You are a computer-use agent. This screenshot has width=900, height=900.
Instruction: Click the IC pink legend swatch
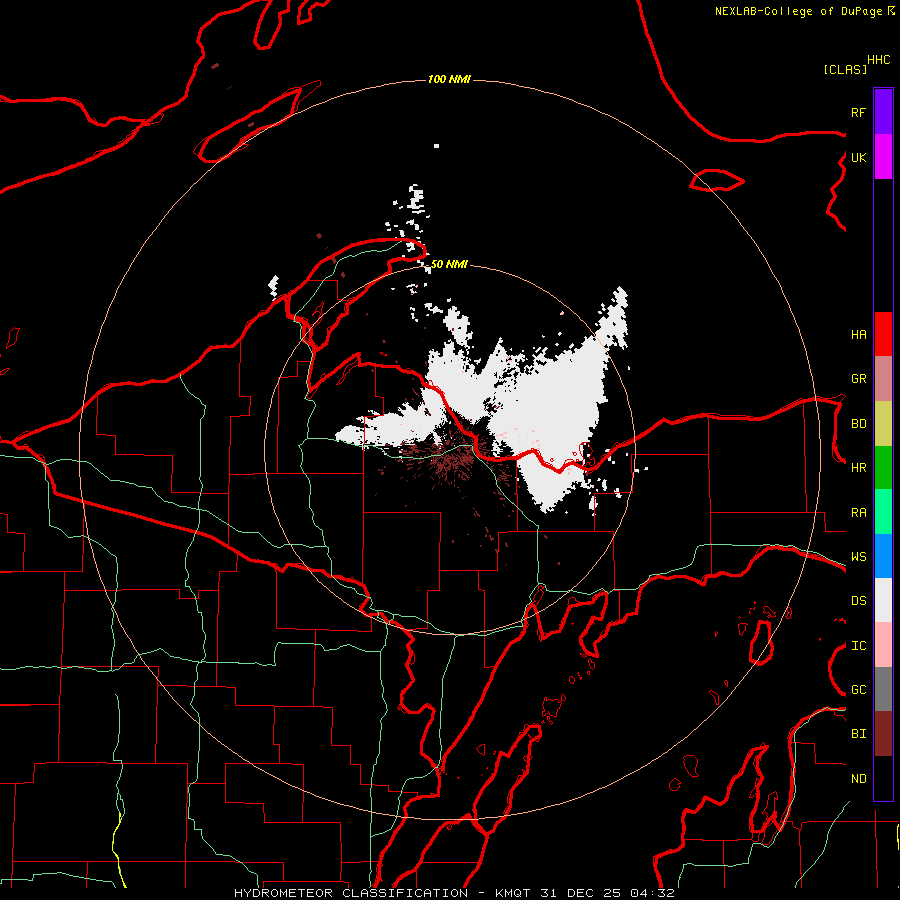(x=883, y=645)
